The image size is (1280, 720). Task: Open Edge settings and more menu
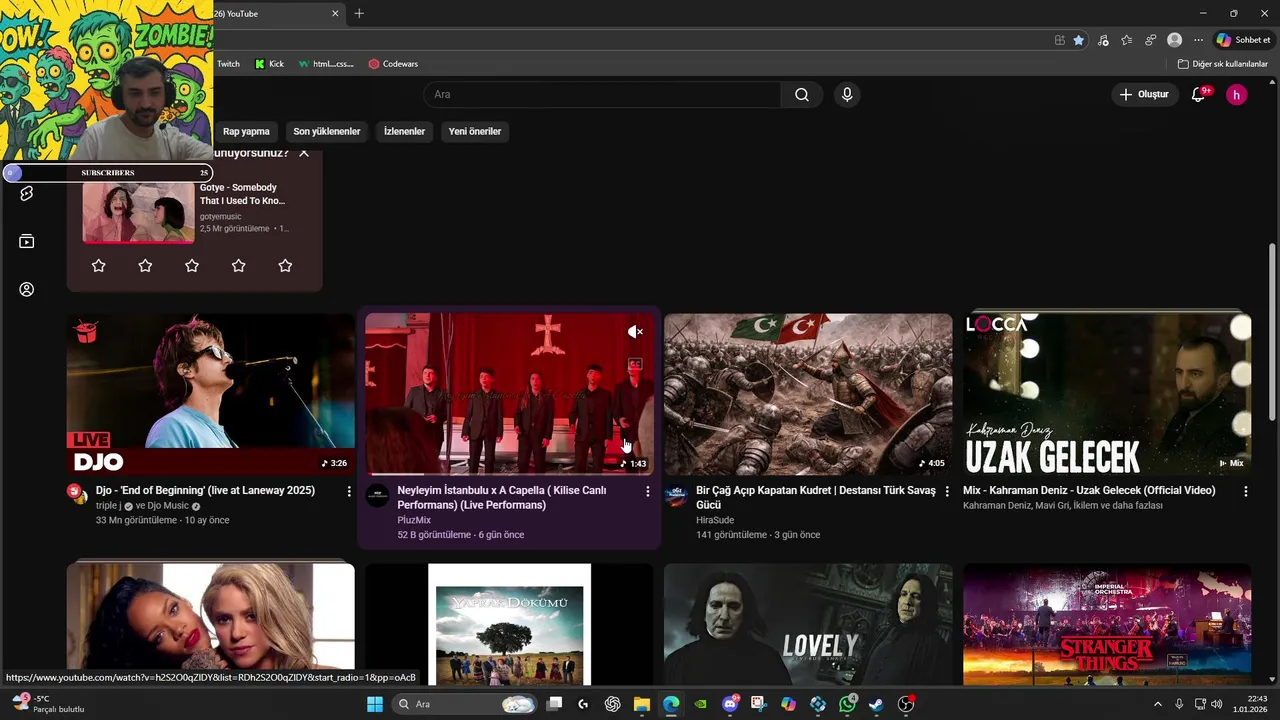coord(1198,40)
